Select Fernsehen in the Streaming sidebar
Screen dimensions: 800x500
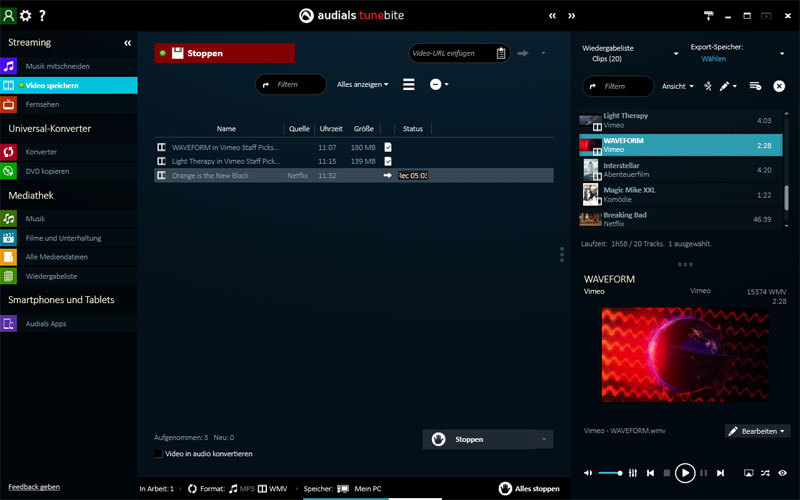click(x=43, y=104)
